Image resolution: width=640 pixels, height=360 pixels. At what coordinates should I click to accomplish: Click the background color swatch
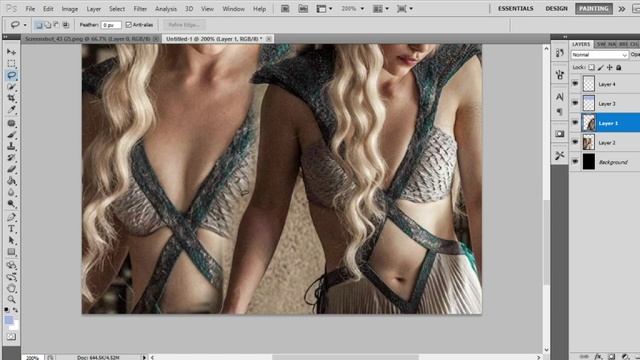click(x=15, y=326)
